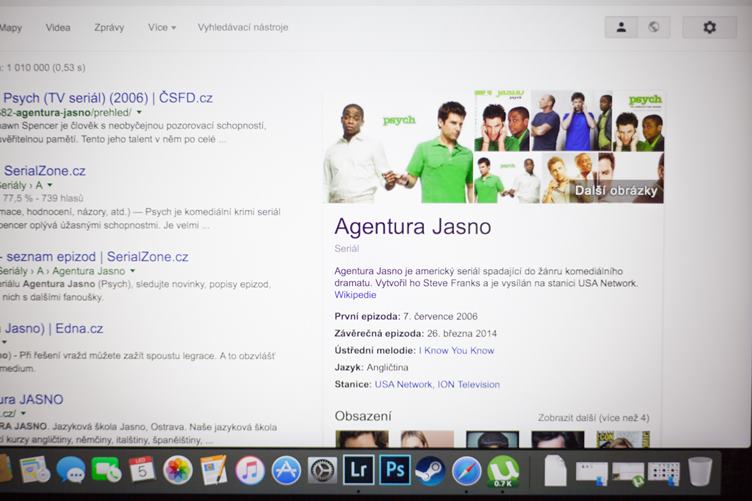Click Zobrazit další (více než 4) cast link
Image resolution: width=752 pixels, height=501 pixels.
tap(594, 418)
